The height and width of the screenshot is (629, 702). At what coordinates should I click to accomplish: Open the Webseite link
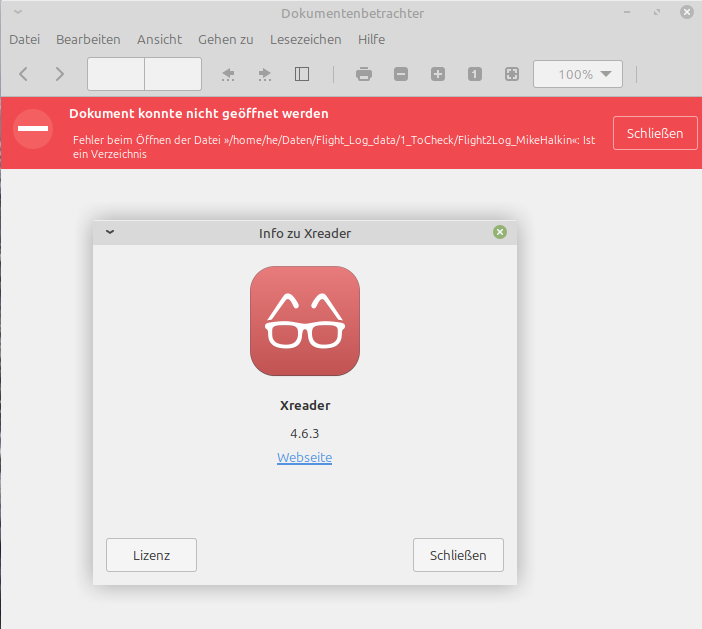click(x=304, y=458)
